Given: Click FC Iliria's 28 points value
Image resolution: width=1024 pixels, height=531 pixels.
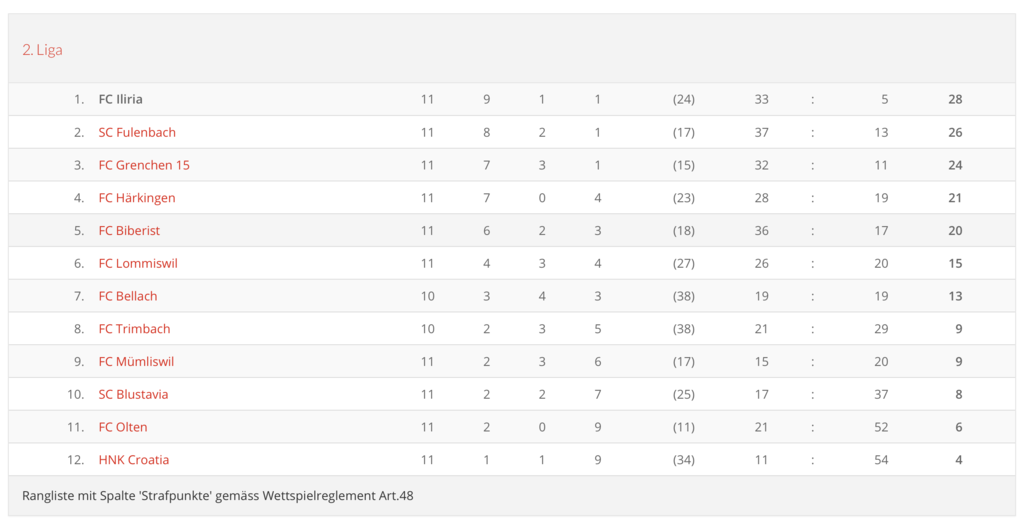Looking at the screenshot, I should [955, 99].
